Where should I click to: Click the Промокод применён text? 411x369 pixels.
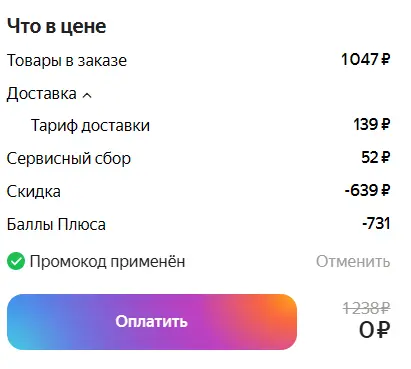(107, 261)
